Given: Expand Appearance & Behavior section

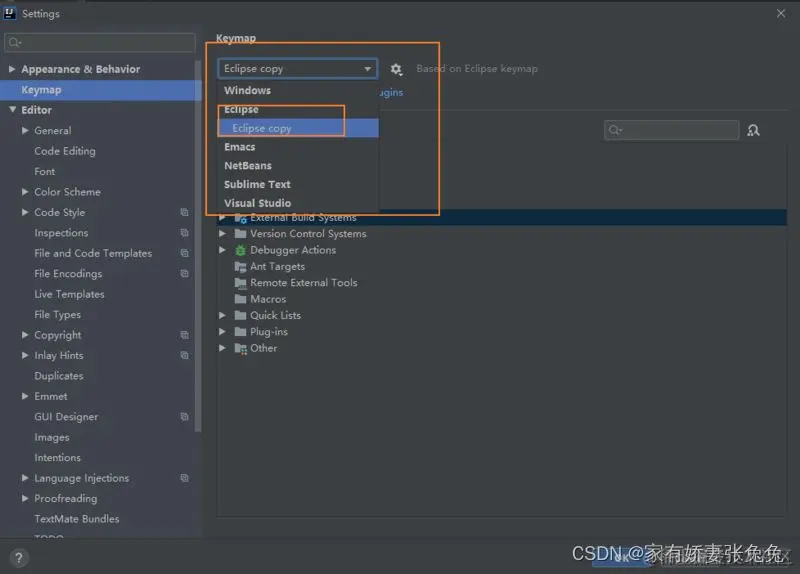Looking at the screenshot, I should [12, 69].
